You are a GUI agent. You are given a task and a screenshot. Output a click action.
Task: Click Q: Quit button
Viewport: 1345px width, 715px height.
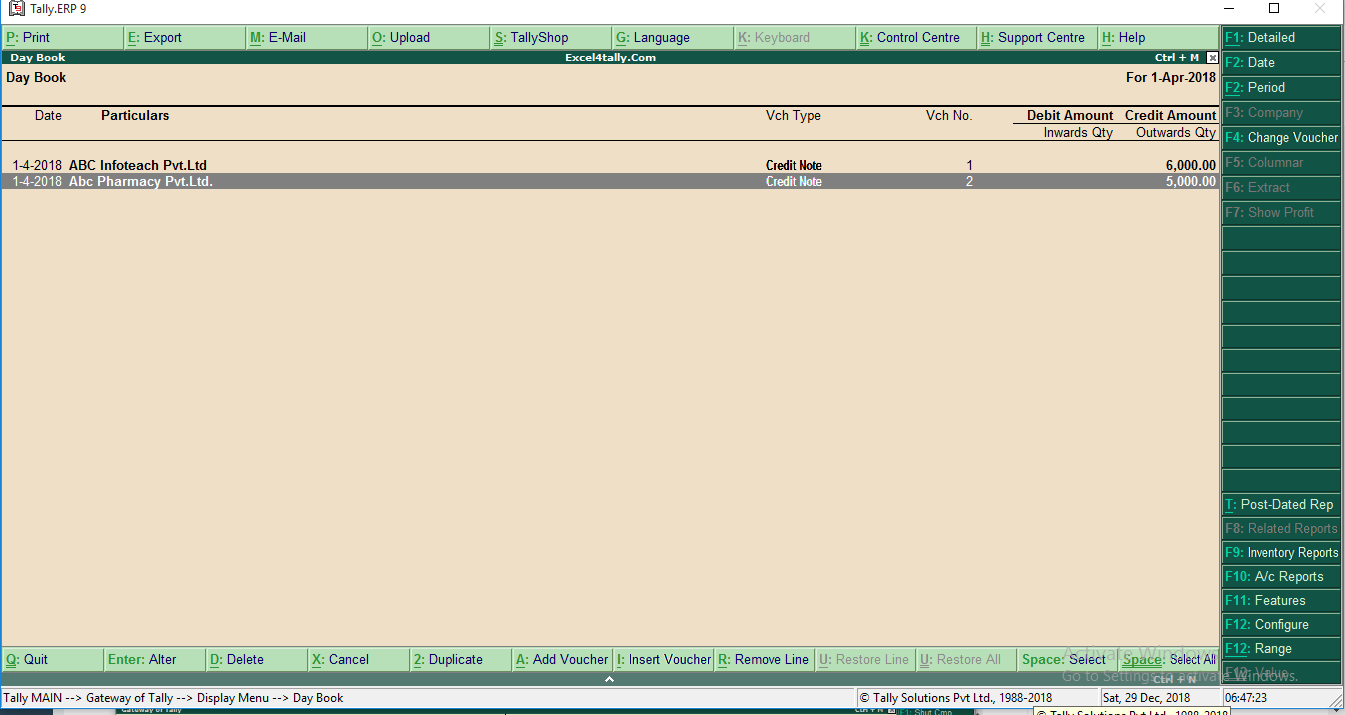click(53, 660)
